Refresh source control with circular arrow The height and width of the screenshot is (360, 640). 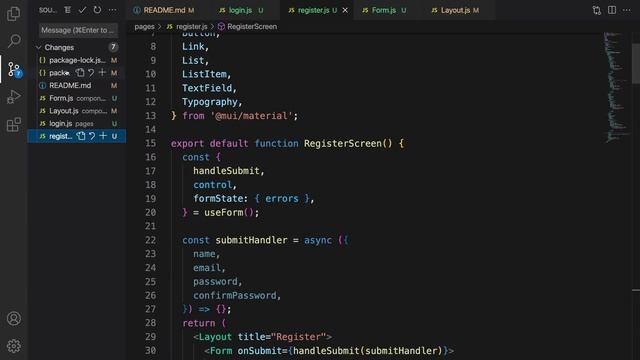tap(97, 10)
